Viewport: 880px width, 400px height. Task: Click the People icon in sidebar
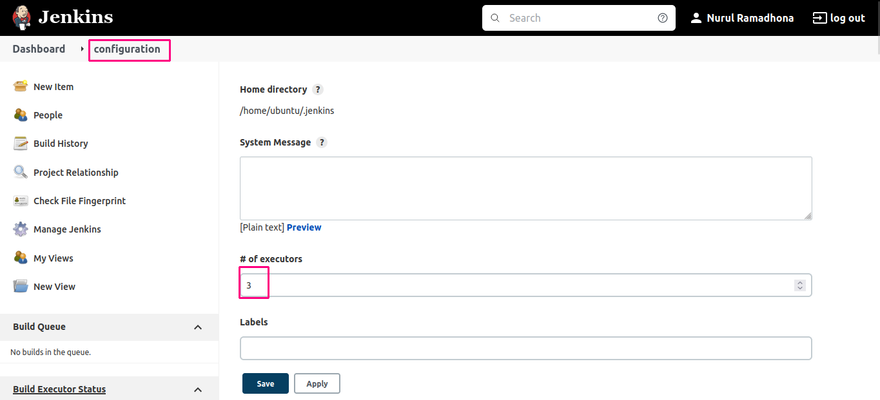21,115
